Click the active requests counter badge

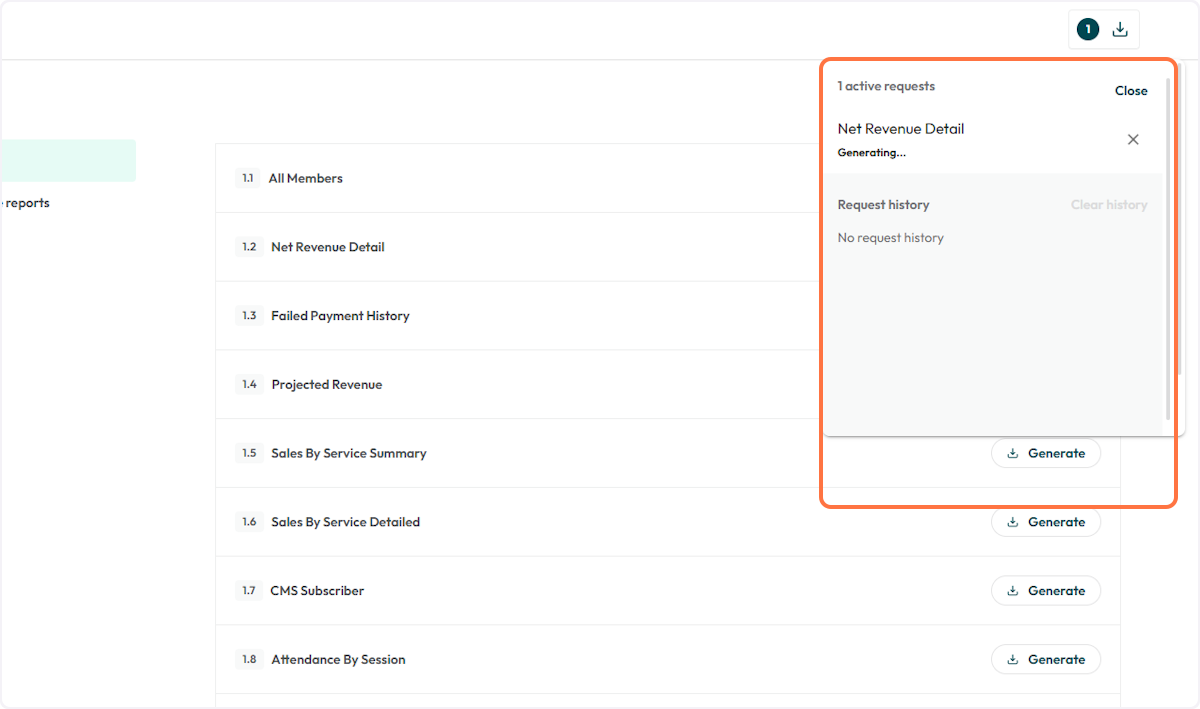tap(1087, 28)
